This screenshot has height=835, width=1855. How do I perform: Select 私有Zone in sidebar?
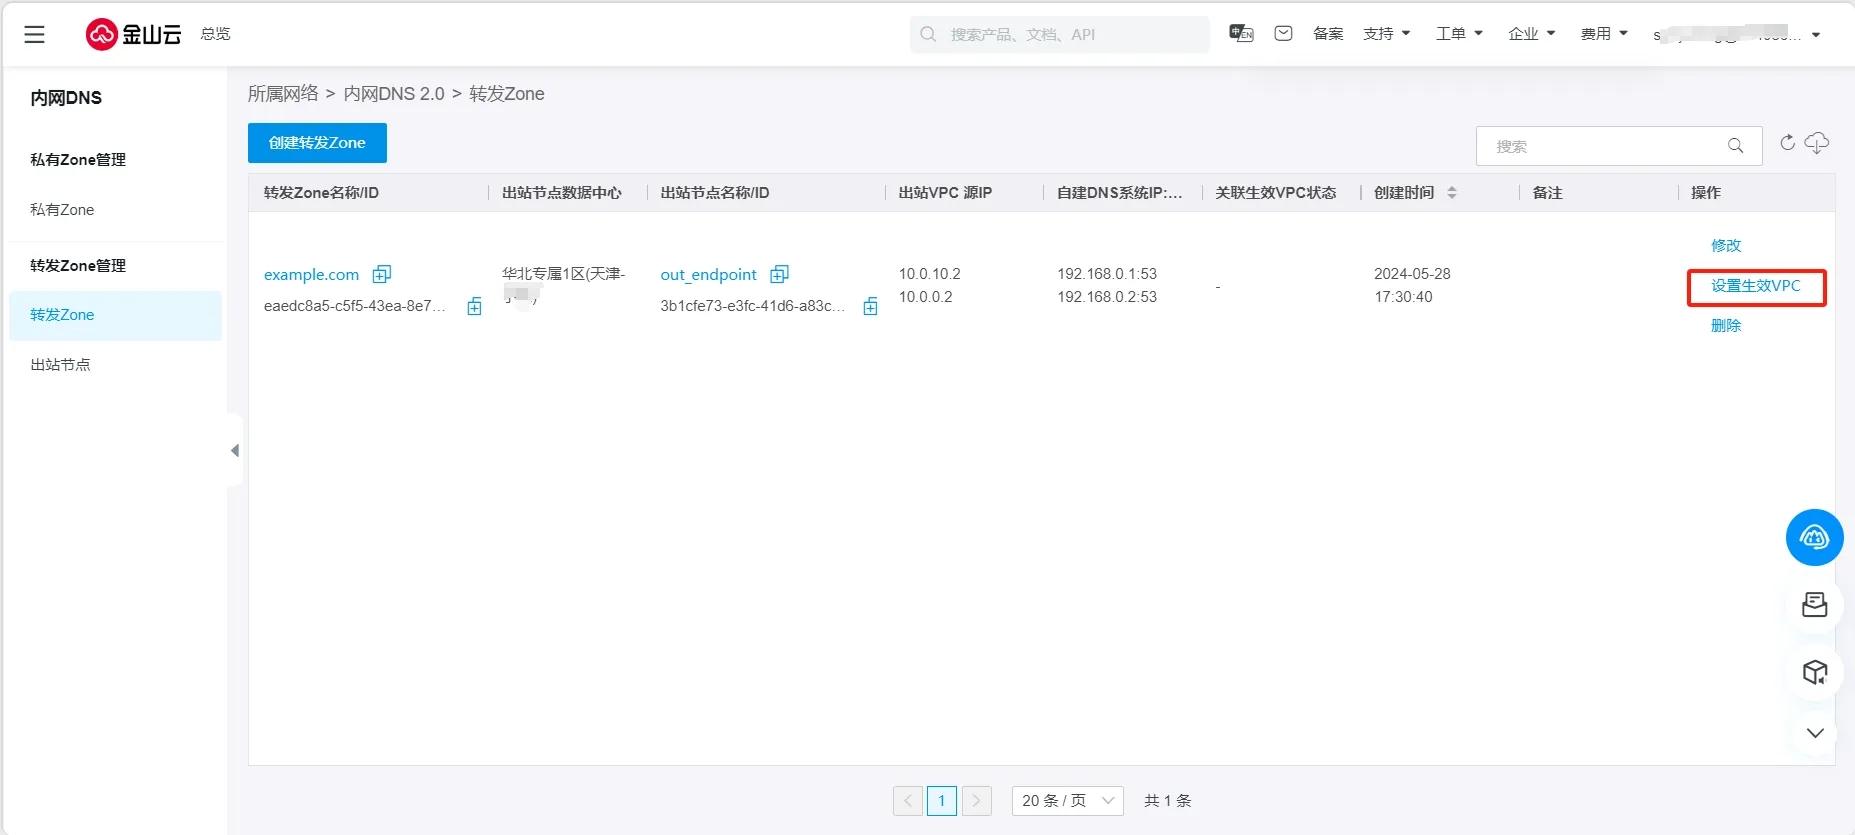point(62,210)
